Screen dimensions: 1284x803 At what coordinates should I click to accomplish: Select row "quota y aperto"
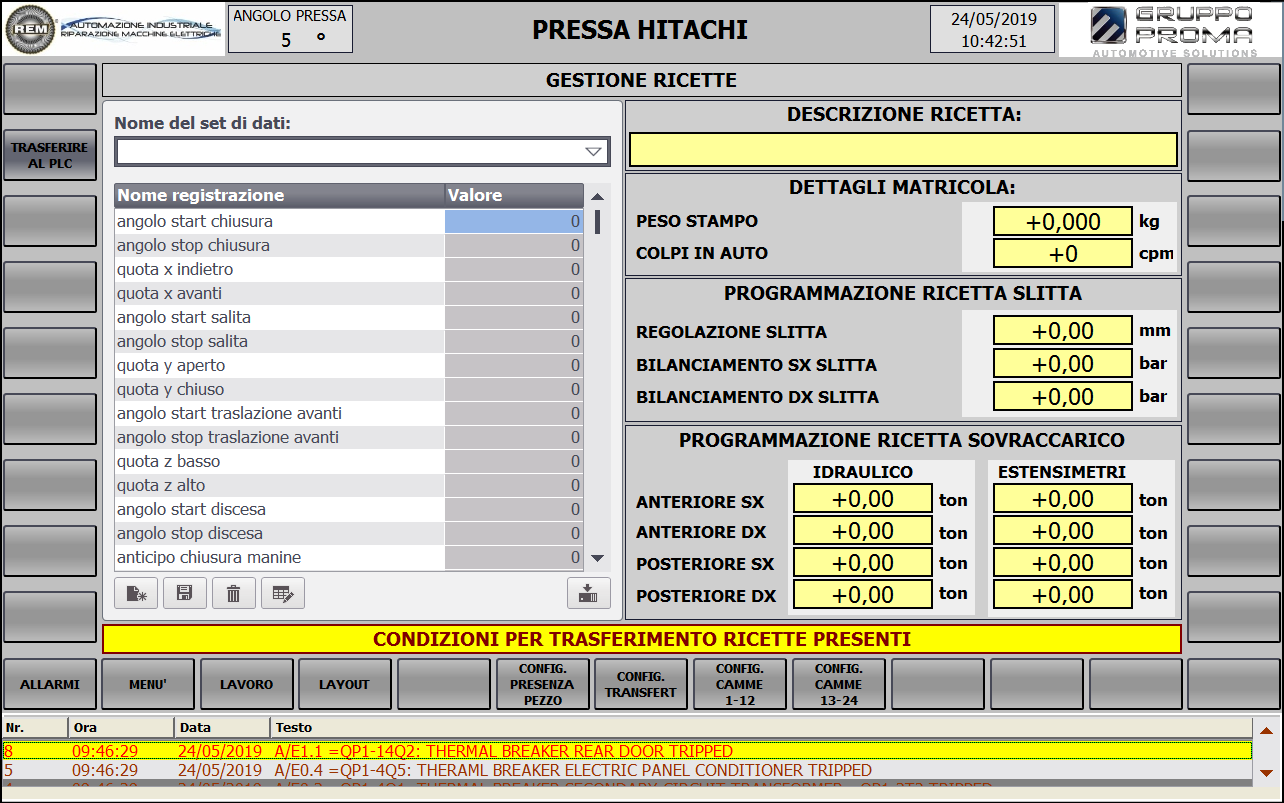(349, 365)
